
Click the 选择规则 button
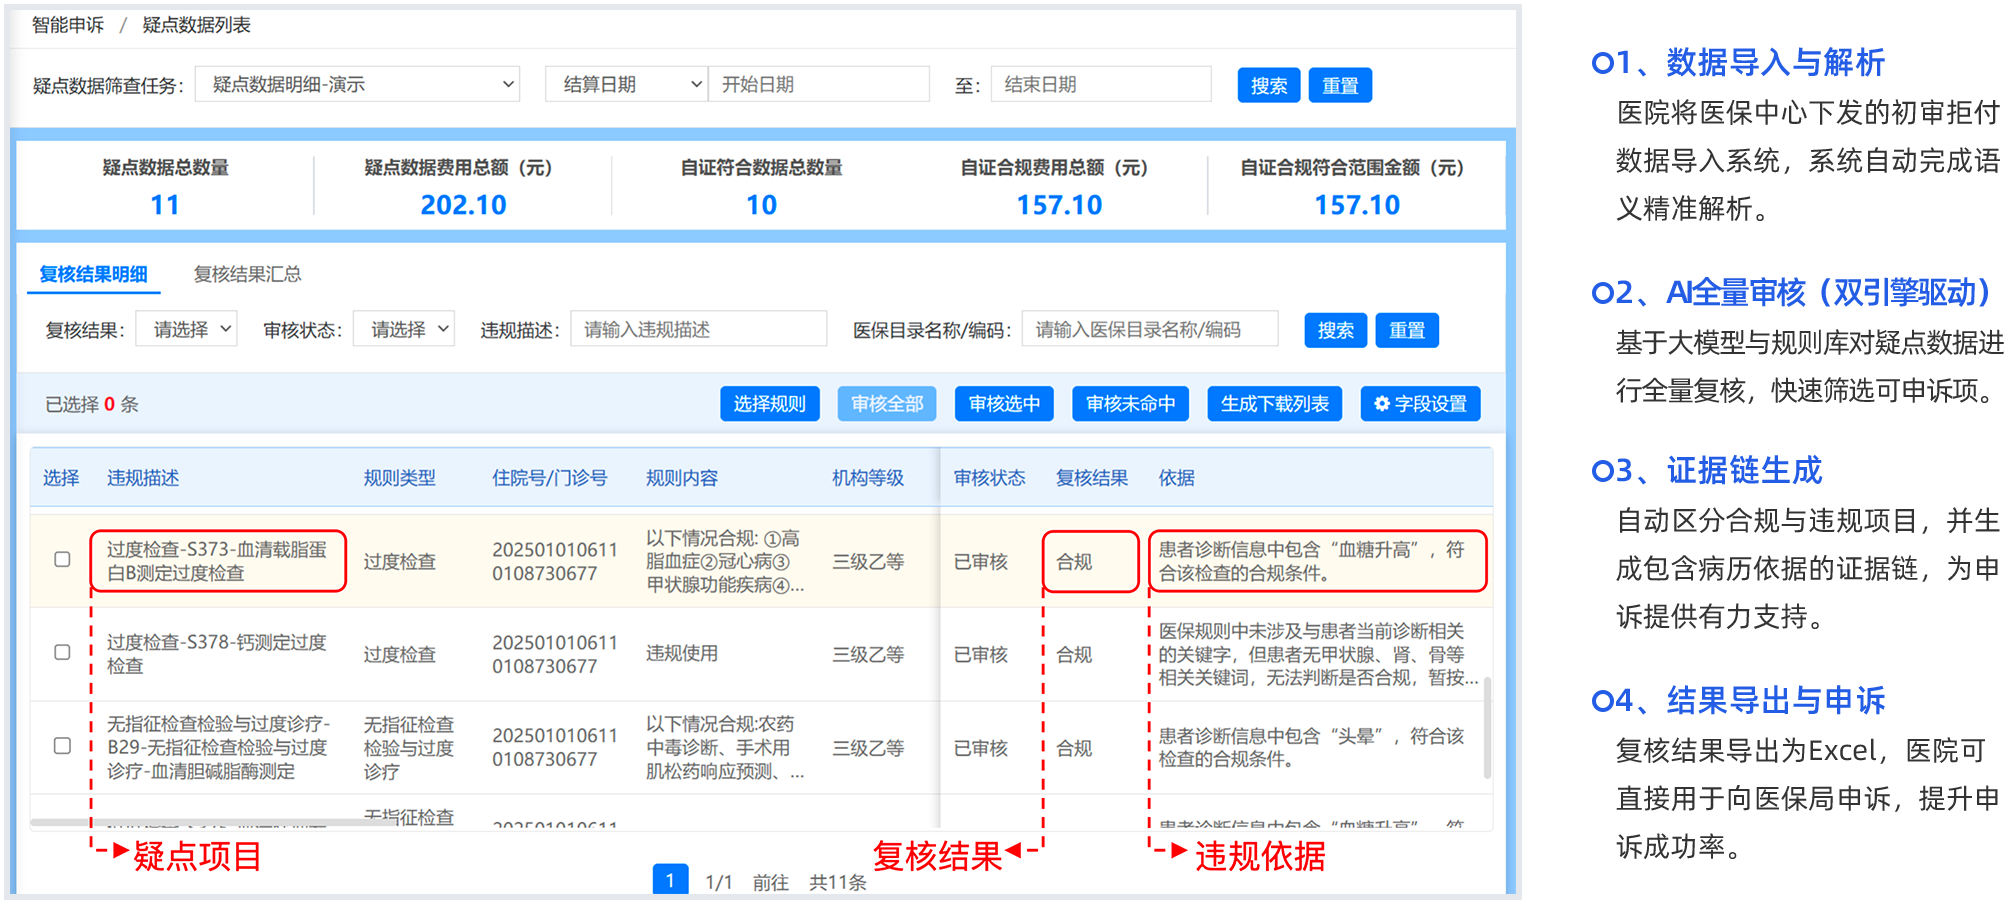pos(769,404)
